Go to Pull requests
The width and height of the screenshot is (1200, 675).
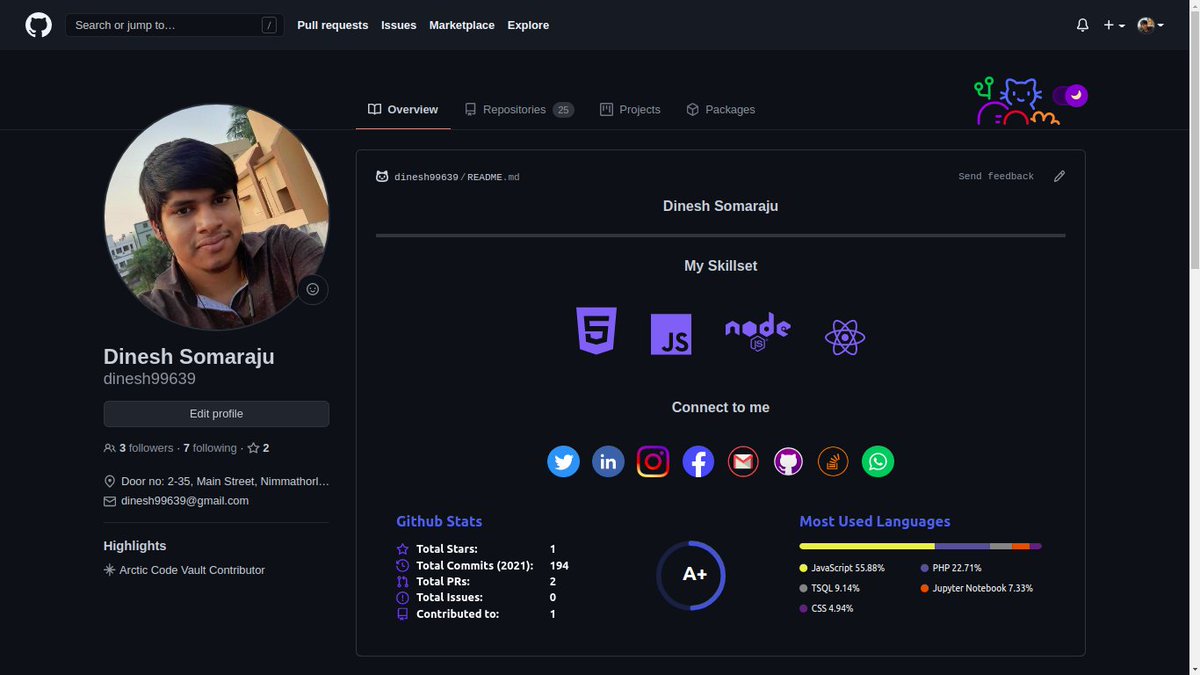(x=332, y=25)
